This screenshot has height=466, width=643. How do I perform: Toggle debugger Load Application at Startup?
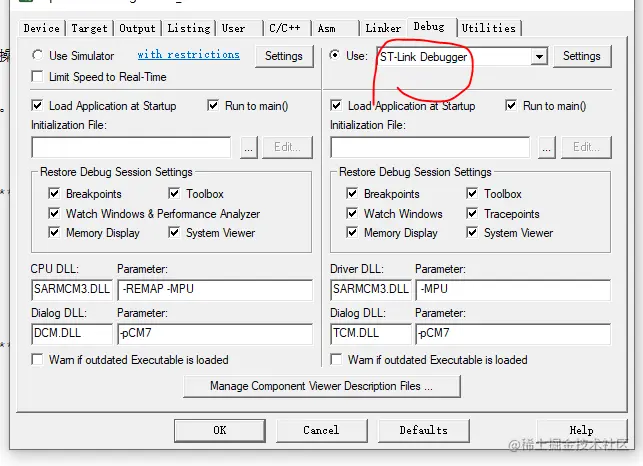tap(336, 105)
